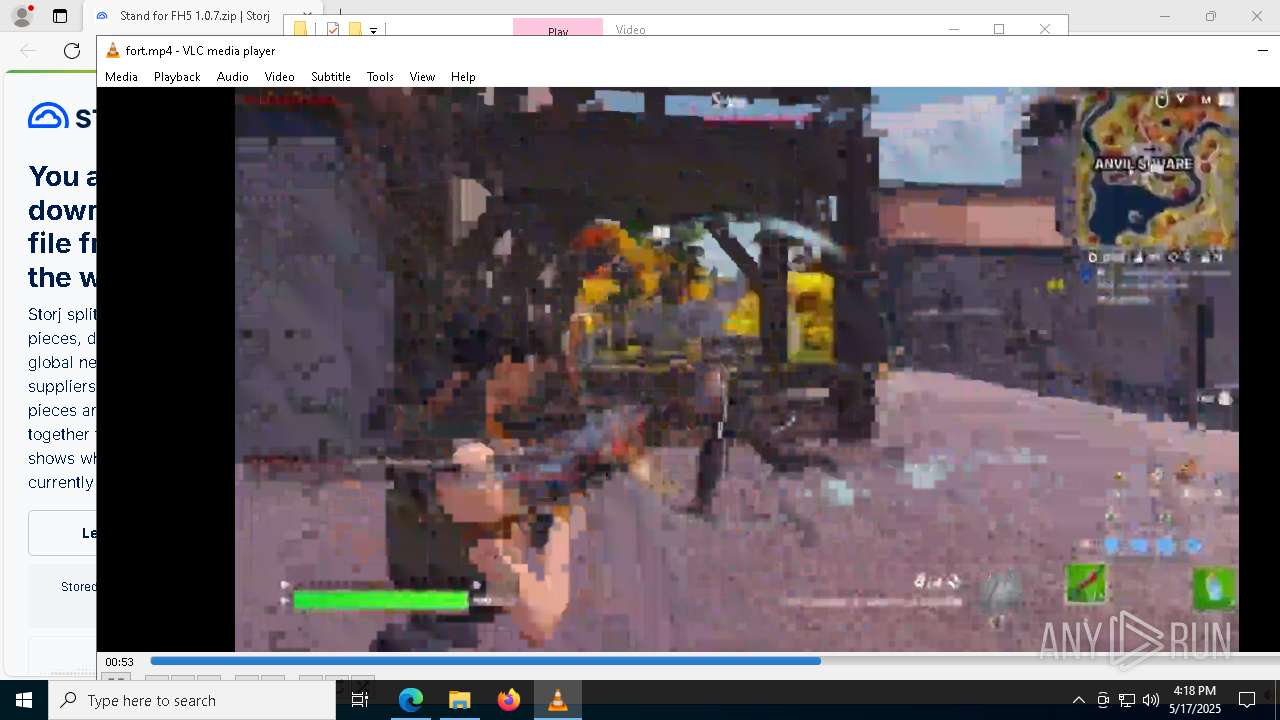Viewport: 1280px width, 720px height.
Task: Click the fort.mp4 video playback area
Action: pos(737,369)
